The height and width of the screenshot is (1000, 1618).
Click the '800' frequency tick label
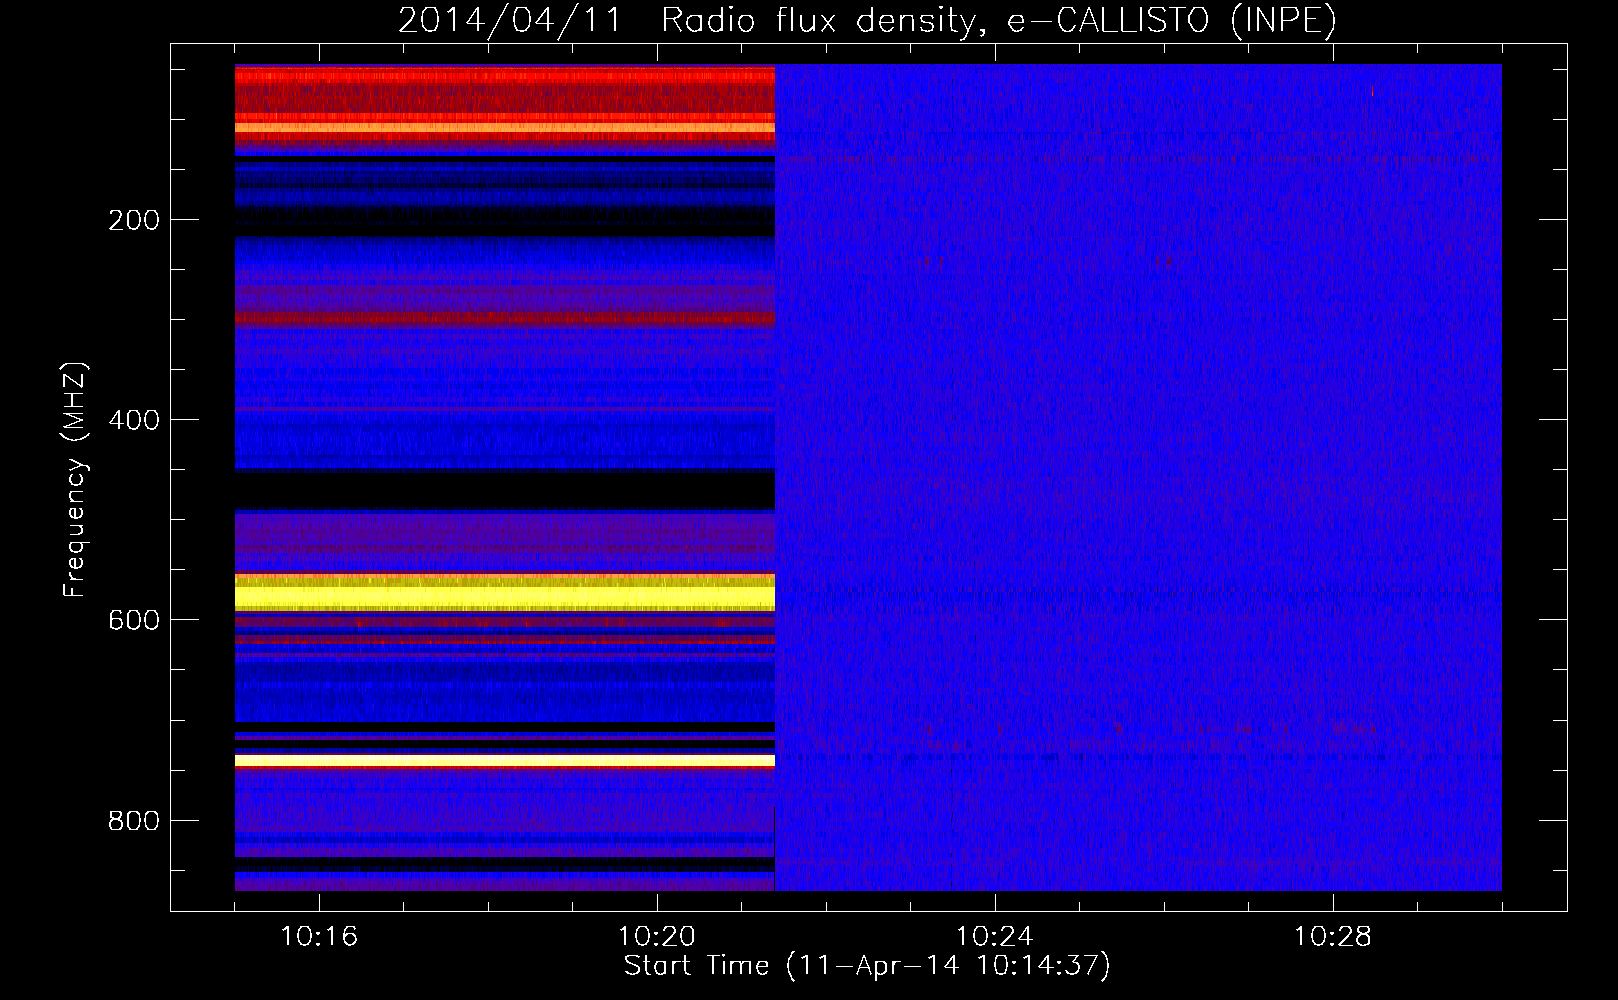click(x=134, y=821)
